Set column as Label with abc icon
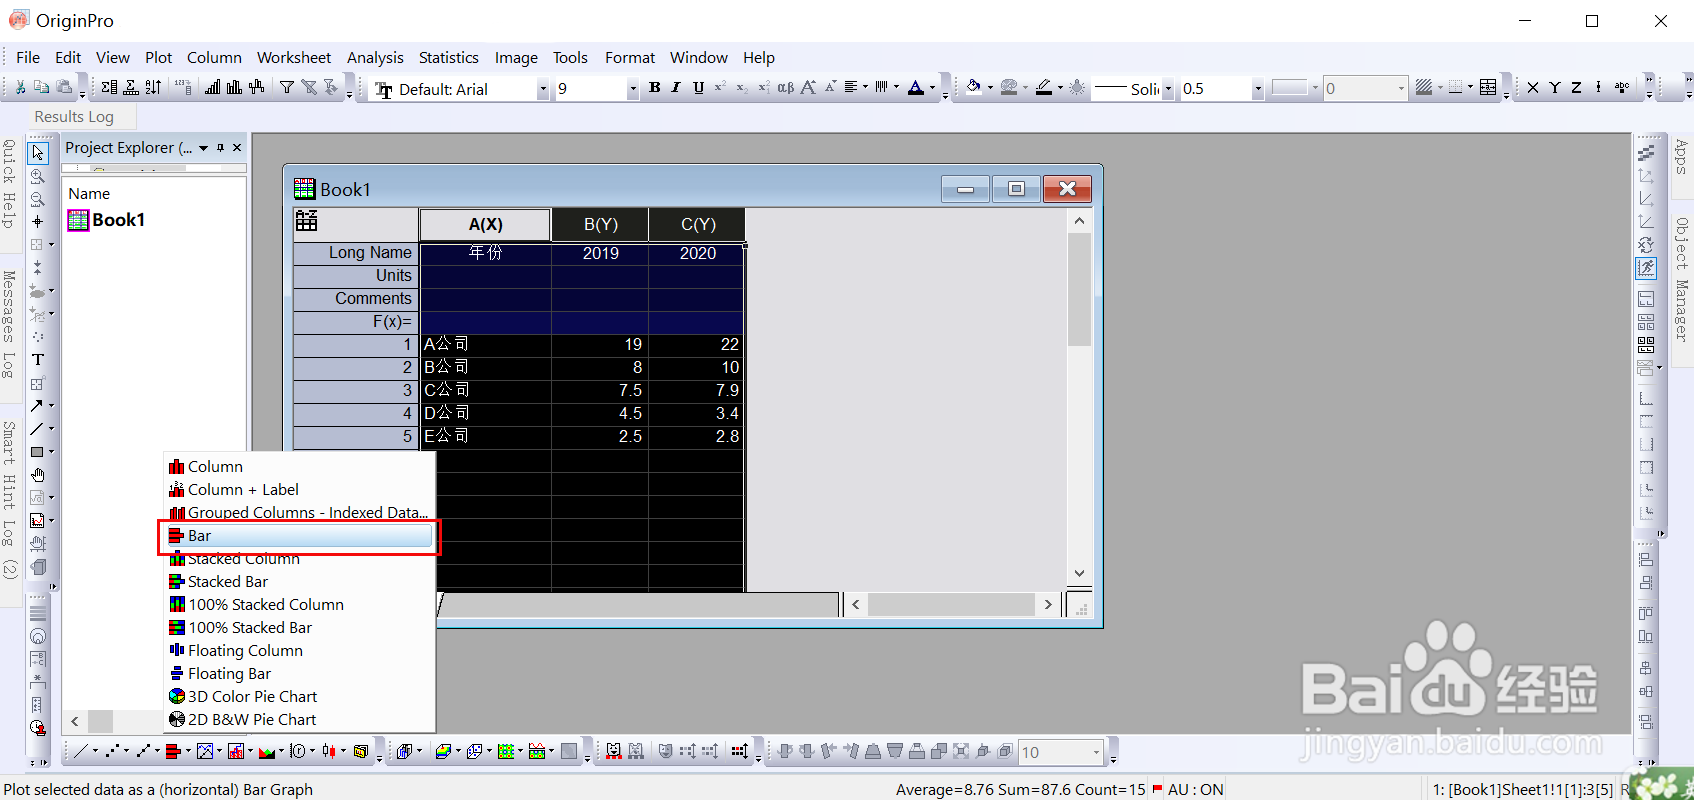Screen dimensions: 1694x800 tap(1621, 88)
